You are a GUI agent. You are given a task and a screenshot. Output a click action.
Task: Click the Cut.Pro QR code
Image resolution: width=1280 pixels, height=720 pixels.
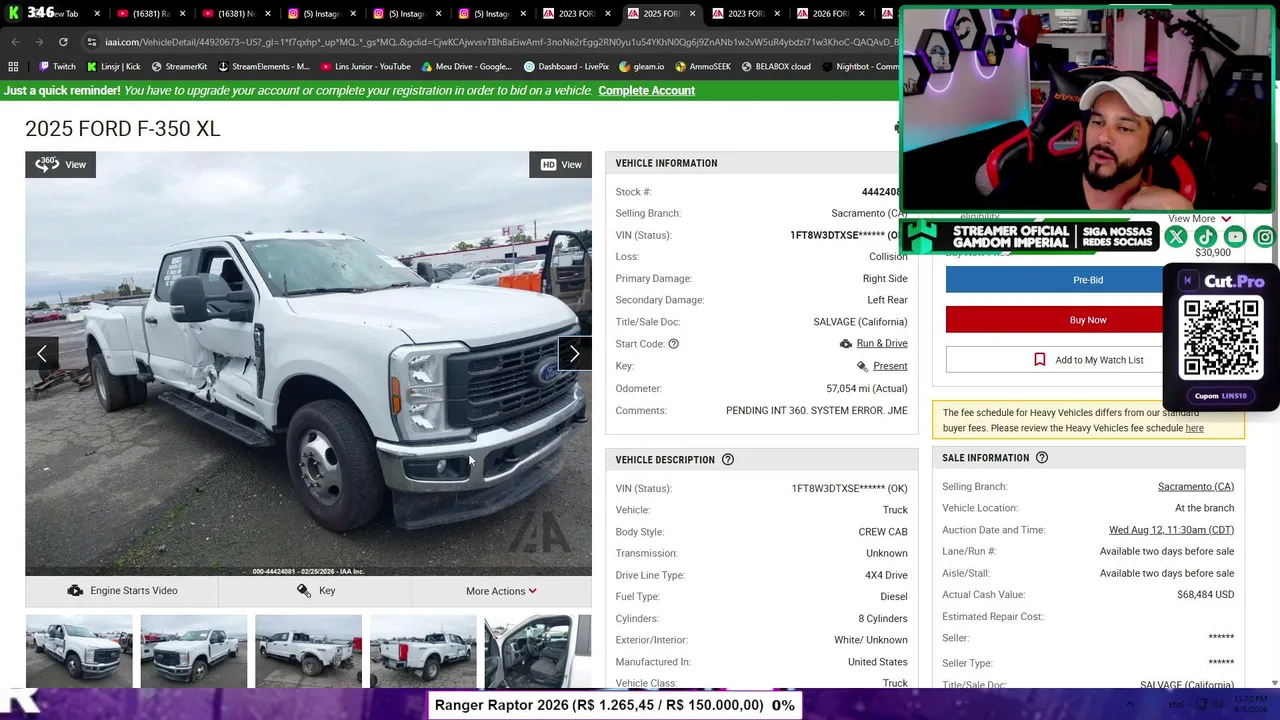[x=1221, y=338]
